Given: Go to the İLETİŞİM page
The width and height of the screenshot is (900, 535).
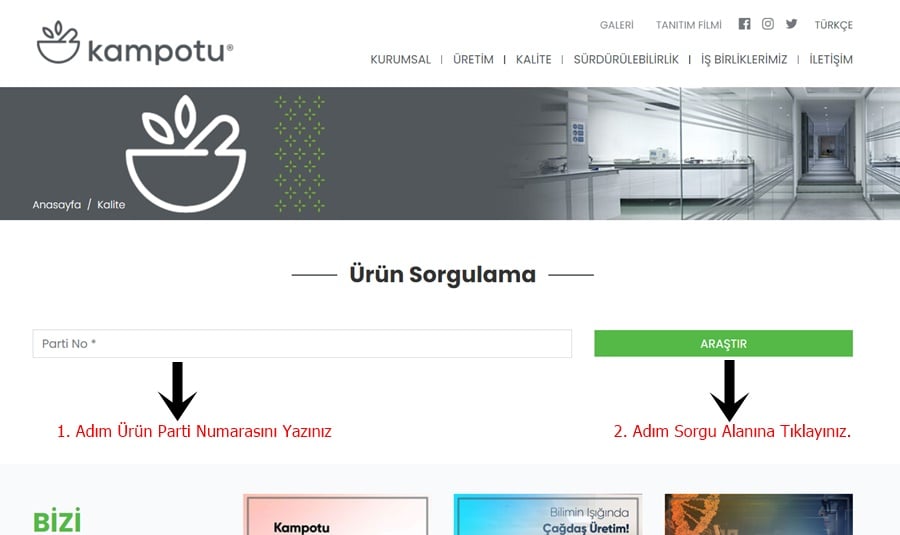Looking at the screenshot, I should (831, 60).
